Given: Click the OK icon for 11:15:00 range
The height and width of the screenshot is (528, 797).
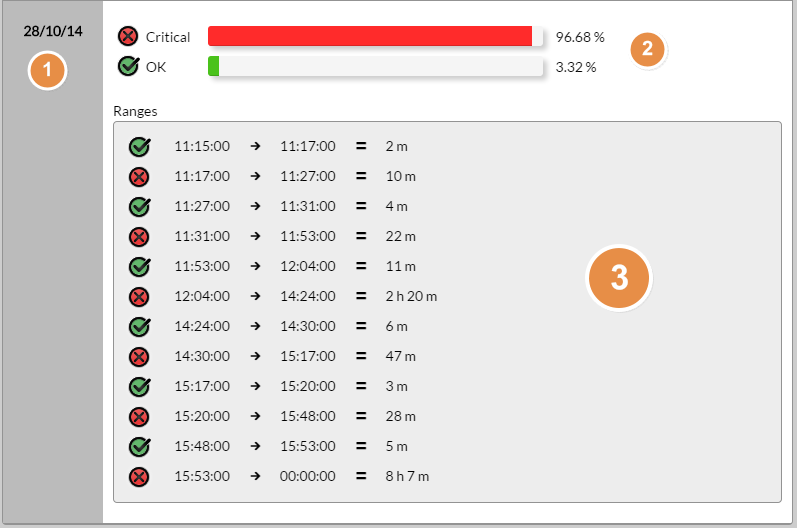Looking at the screenshot, I should click(x=139, y=147).
